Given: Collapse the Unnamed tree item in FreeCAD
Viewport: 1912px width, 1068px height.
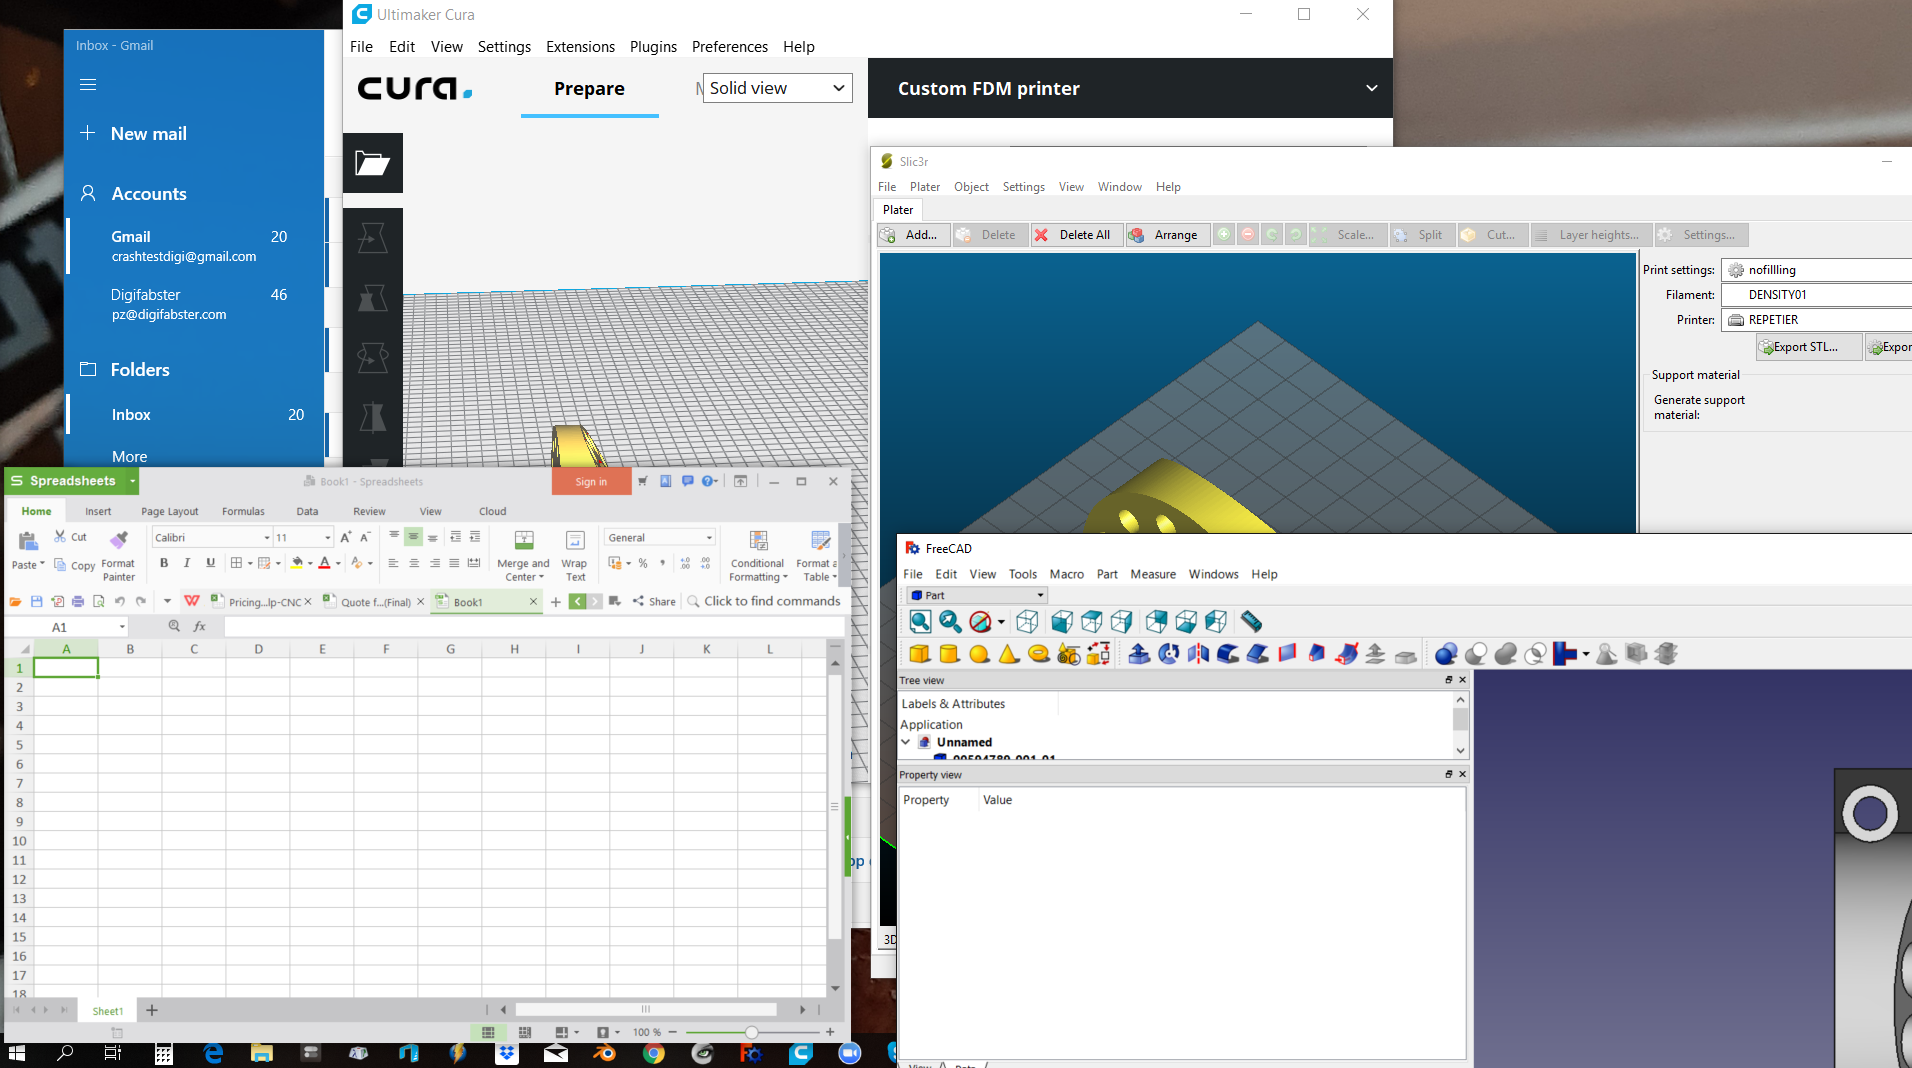Looking at the screenshot, I should point(906,742).
